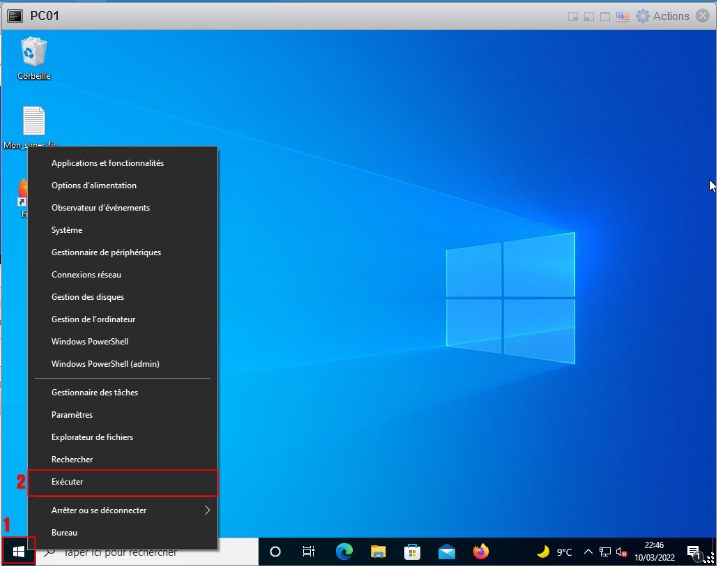Launch Firefox from the taskbar

[481, 551]
